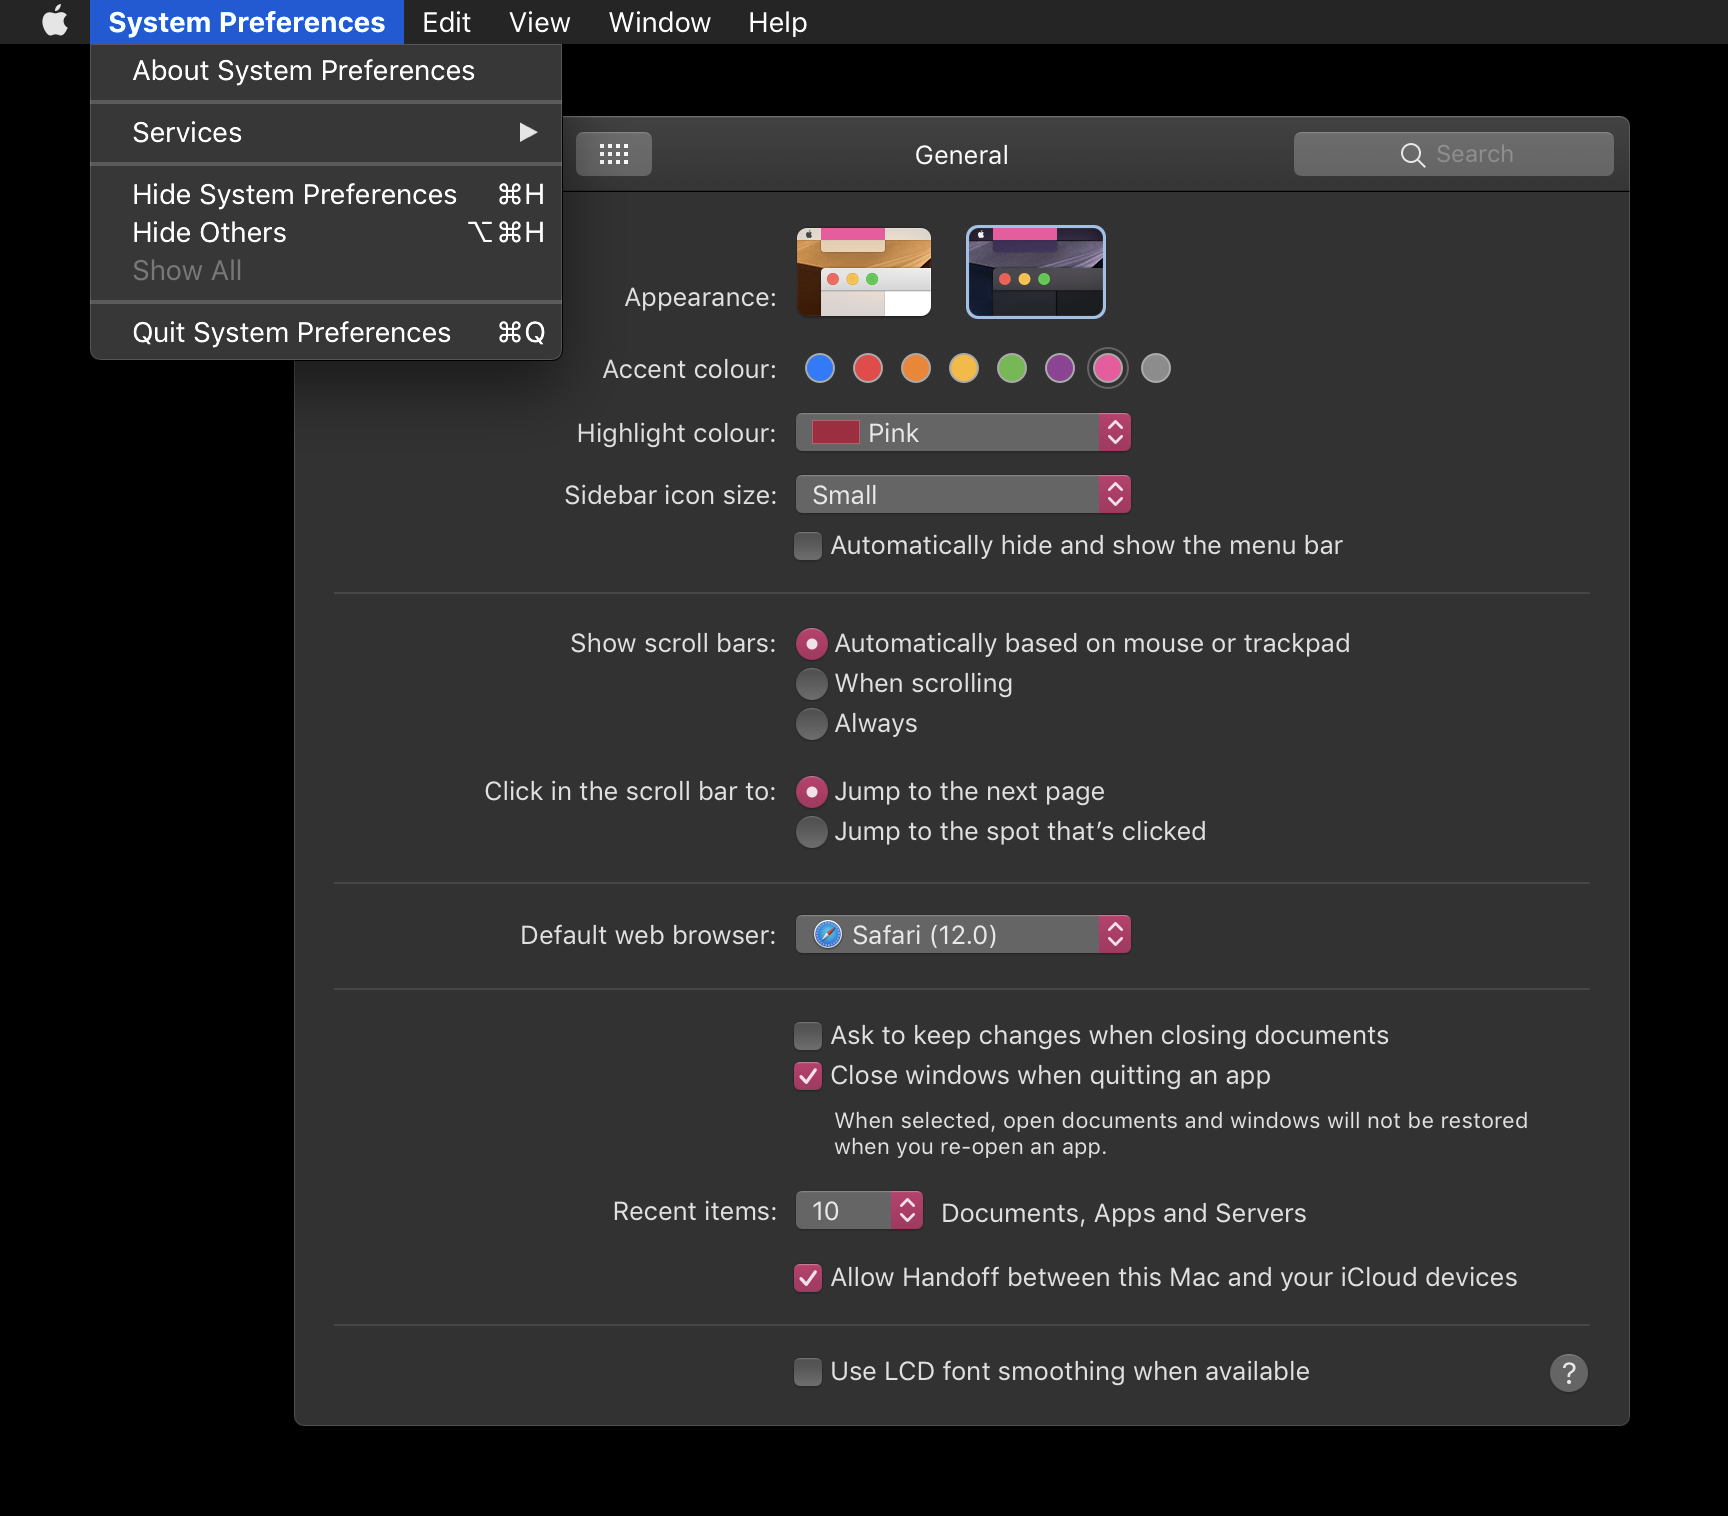Select Jump to the spot that's clicked
This screenshot has height=1516, width=1728.
pos(812,831)
